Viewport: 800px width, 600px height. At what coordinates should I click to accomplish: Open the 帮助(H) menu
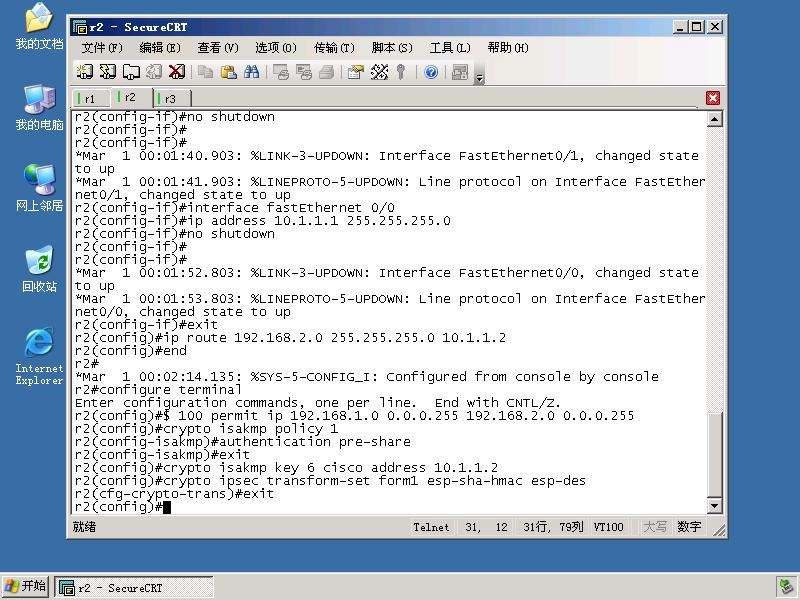pos(508,48)
